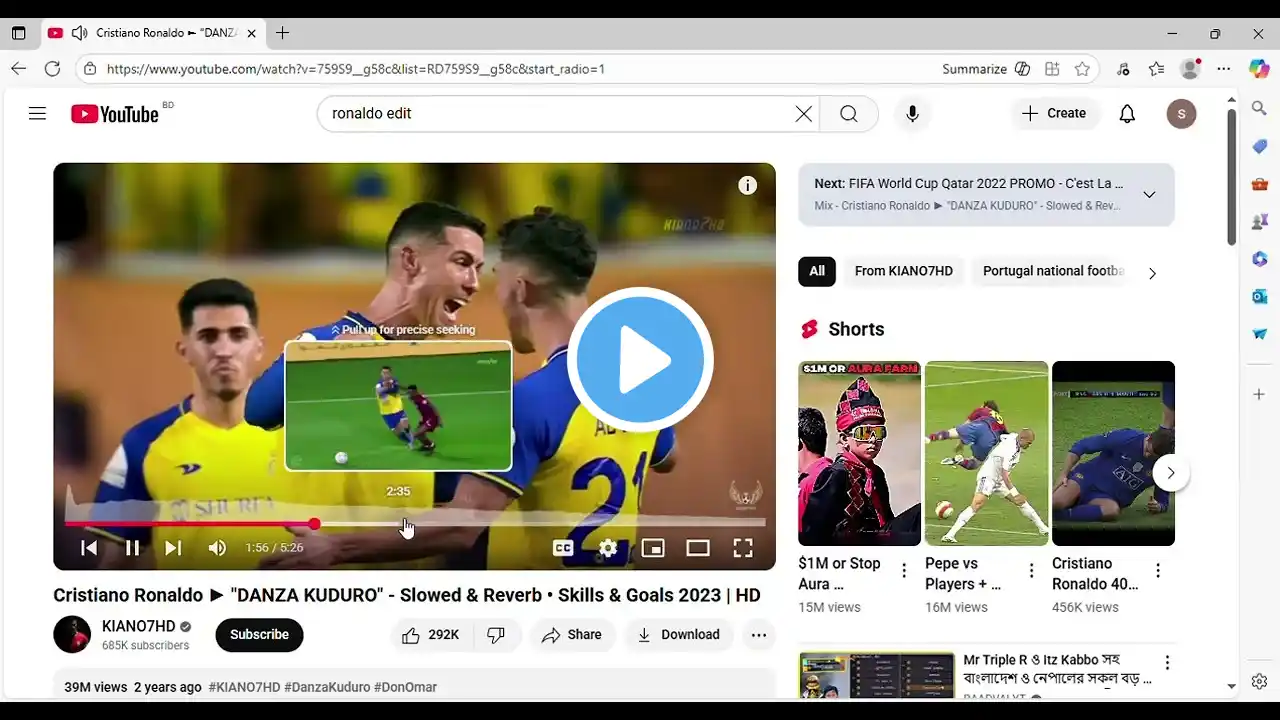Image resolution: width=1280 pixels, height=720 pixels.
Task: Open the account avatar menu
Action: (x=1181, y=114)
